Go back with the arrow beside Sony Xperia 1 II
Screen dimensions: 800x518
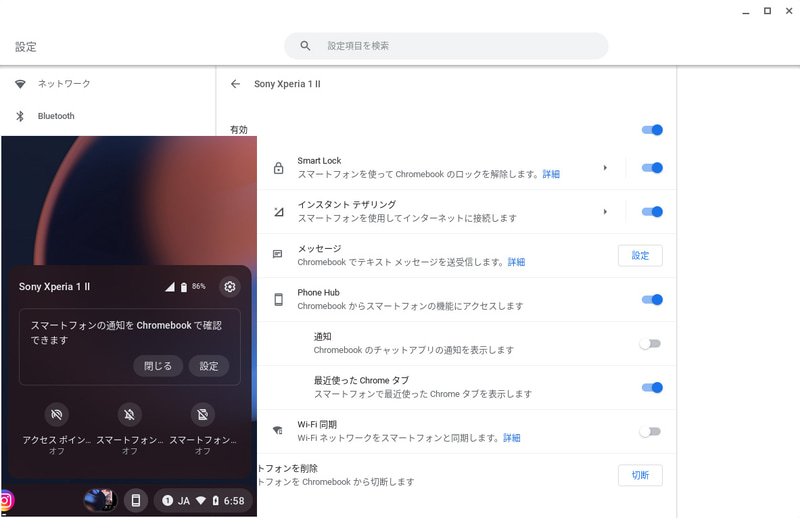pyautogui.click(x=235, y=84)
